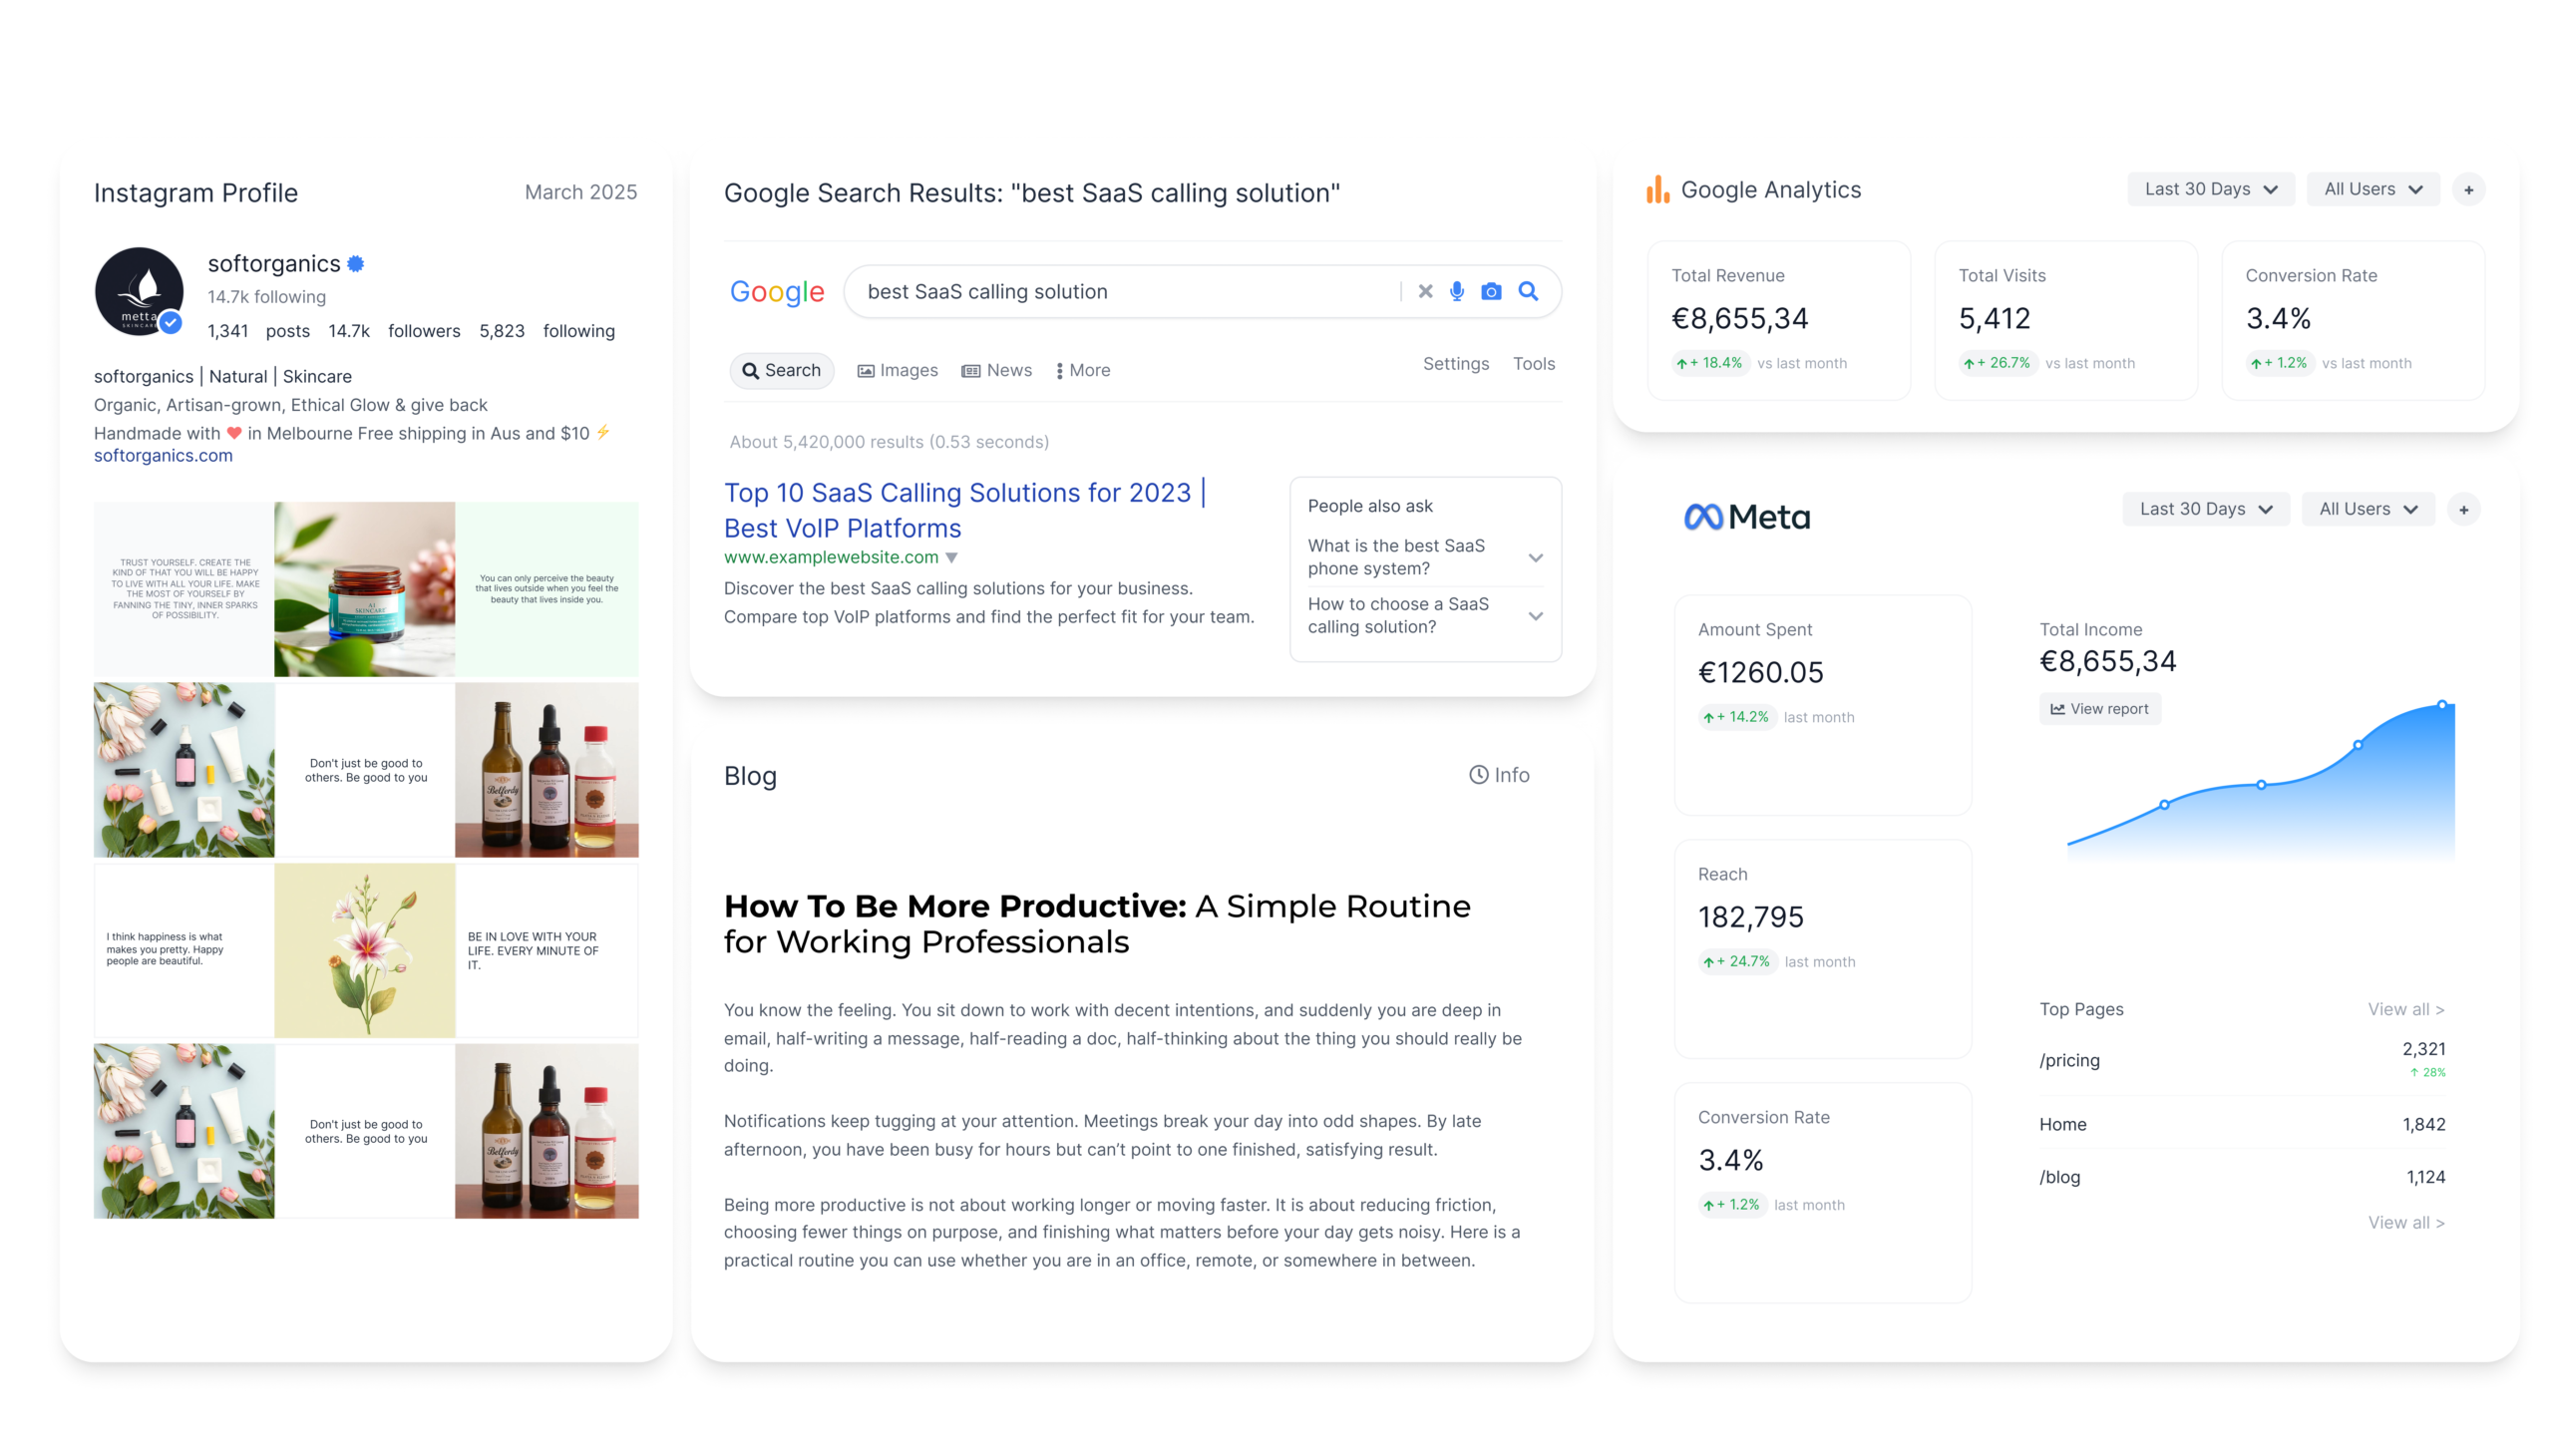Image resolution: width=2553 pixels, height=1456 pixels.
Task: Expand 'How to choose a SaaS calling solution?'
Action: pos(1535,616)
